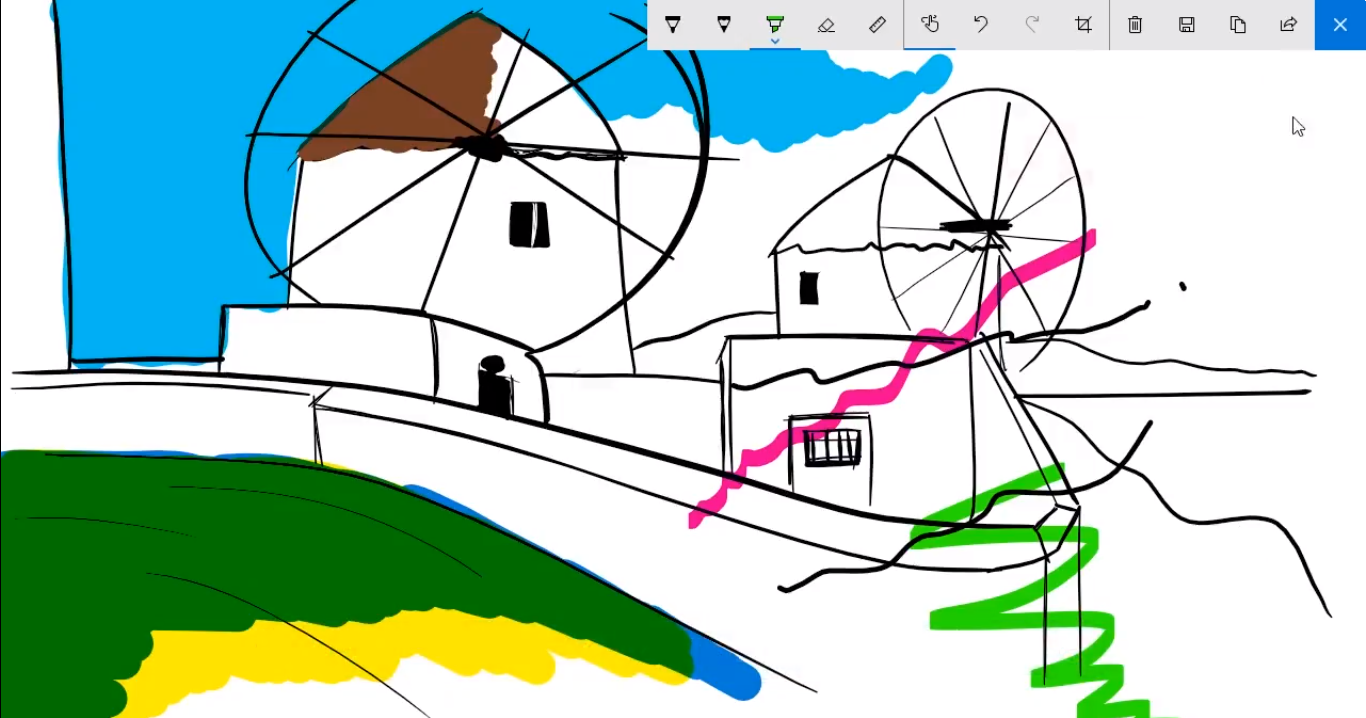The height and width of the screenshot is (718, 1366).
Task: Choose the eraser tool
Action: (x=826, y=25)
